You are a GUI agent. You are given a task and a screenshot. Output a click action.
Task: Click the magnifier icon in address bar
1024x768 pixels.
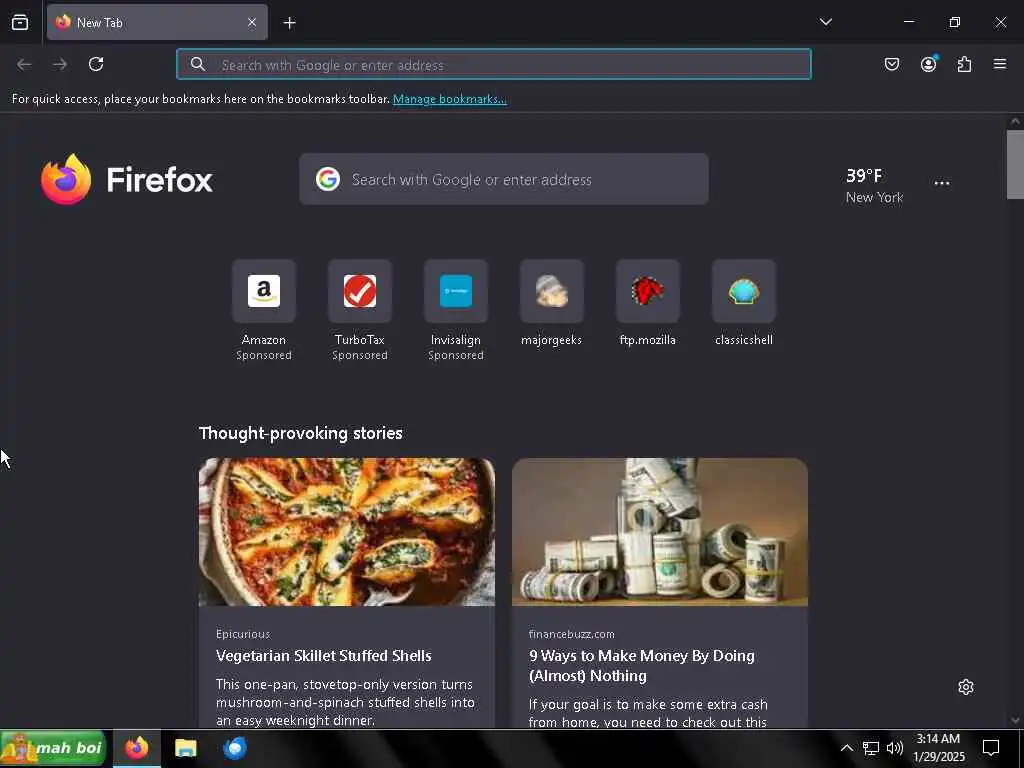pyautogui.click(x=197, y=64)
